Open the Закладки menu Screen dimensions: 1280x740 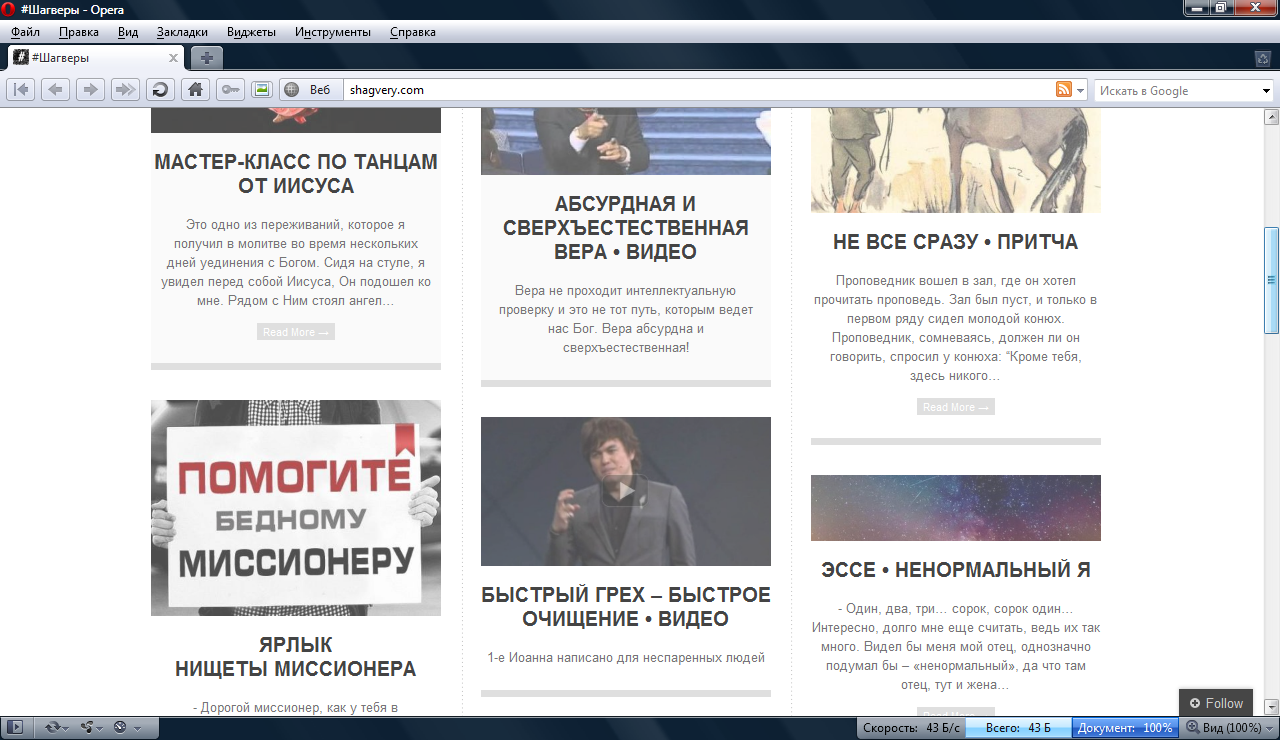(182, 32)
